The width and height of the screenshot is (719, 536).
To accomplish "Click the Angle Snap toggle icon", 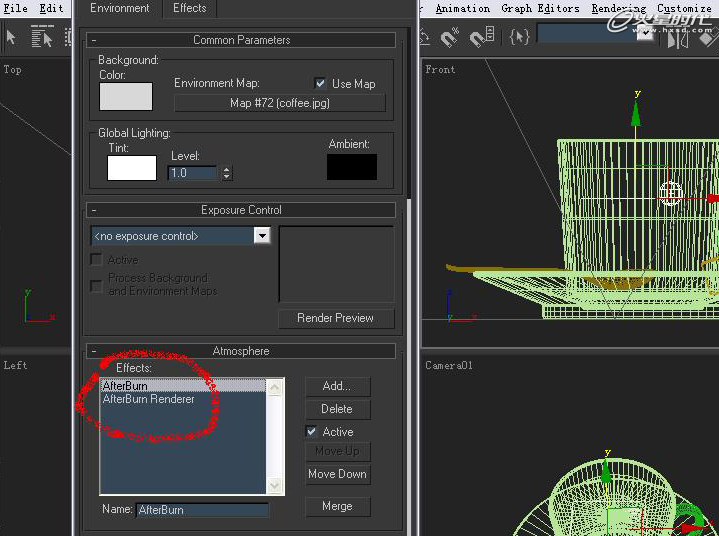I will [425, 38].
